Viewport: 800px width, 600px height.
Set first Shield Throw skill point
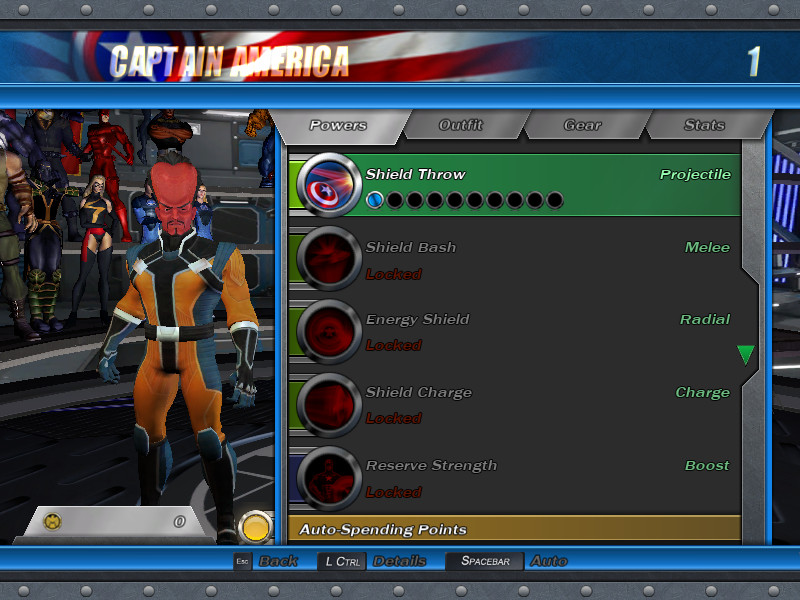pos(375,200)
